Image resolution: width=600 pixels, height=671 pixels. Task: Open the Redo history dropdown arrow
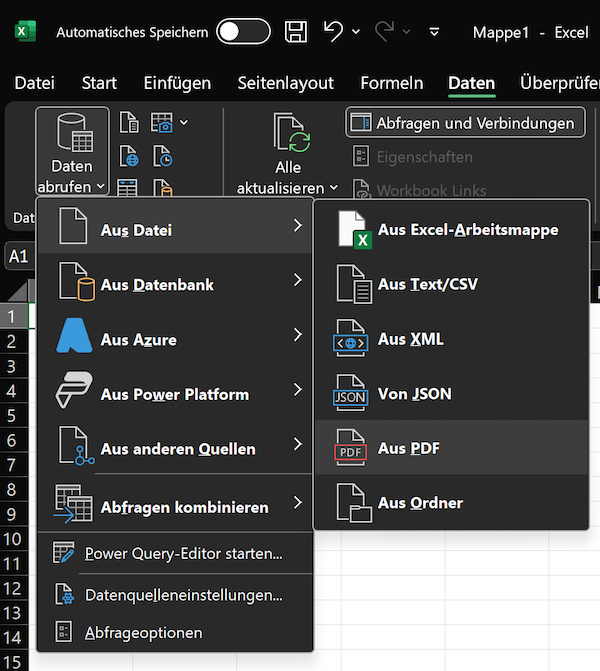tap(407, 32)
